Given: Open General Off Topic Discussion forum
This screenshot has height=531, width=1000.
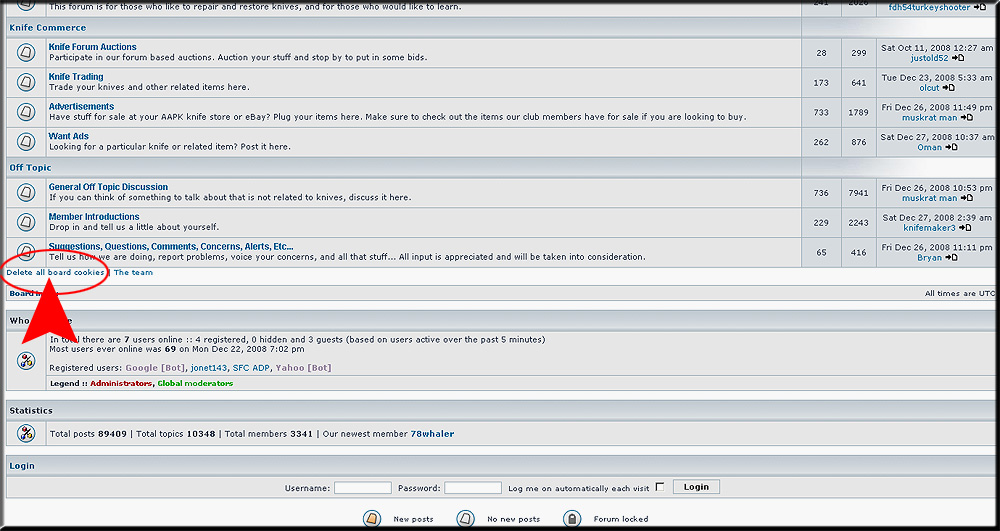Looking at the screenshot, I should click(x=108, y=187).
